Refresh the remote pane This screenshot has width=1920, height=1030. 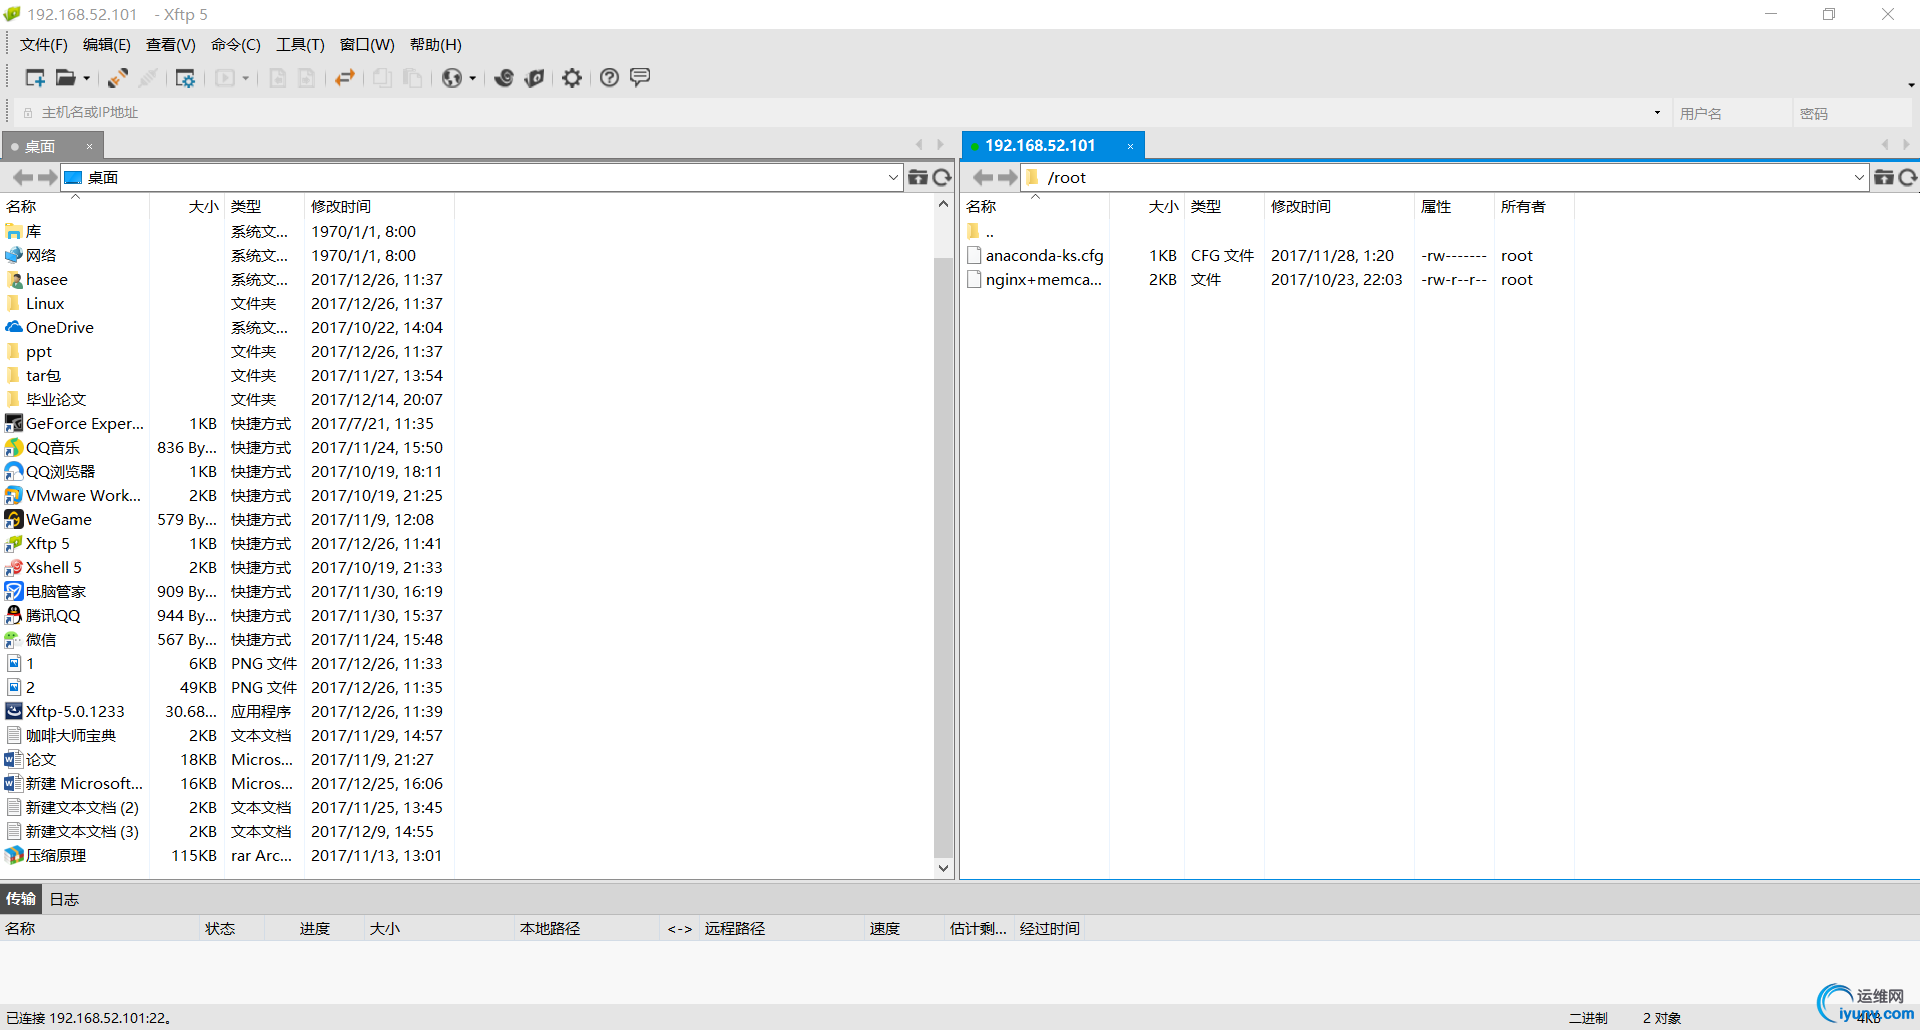(1908, 178)
